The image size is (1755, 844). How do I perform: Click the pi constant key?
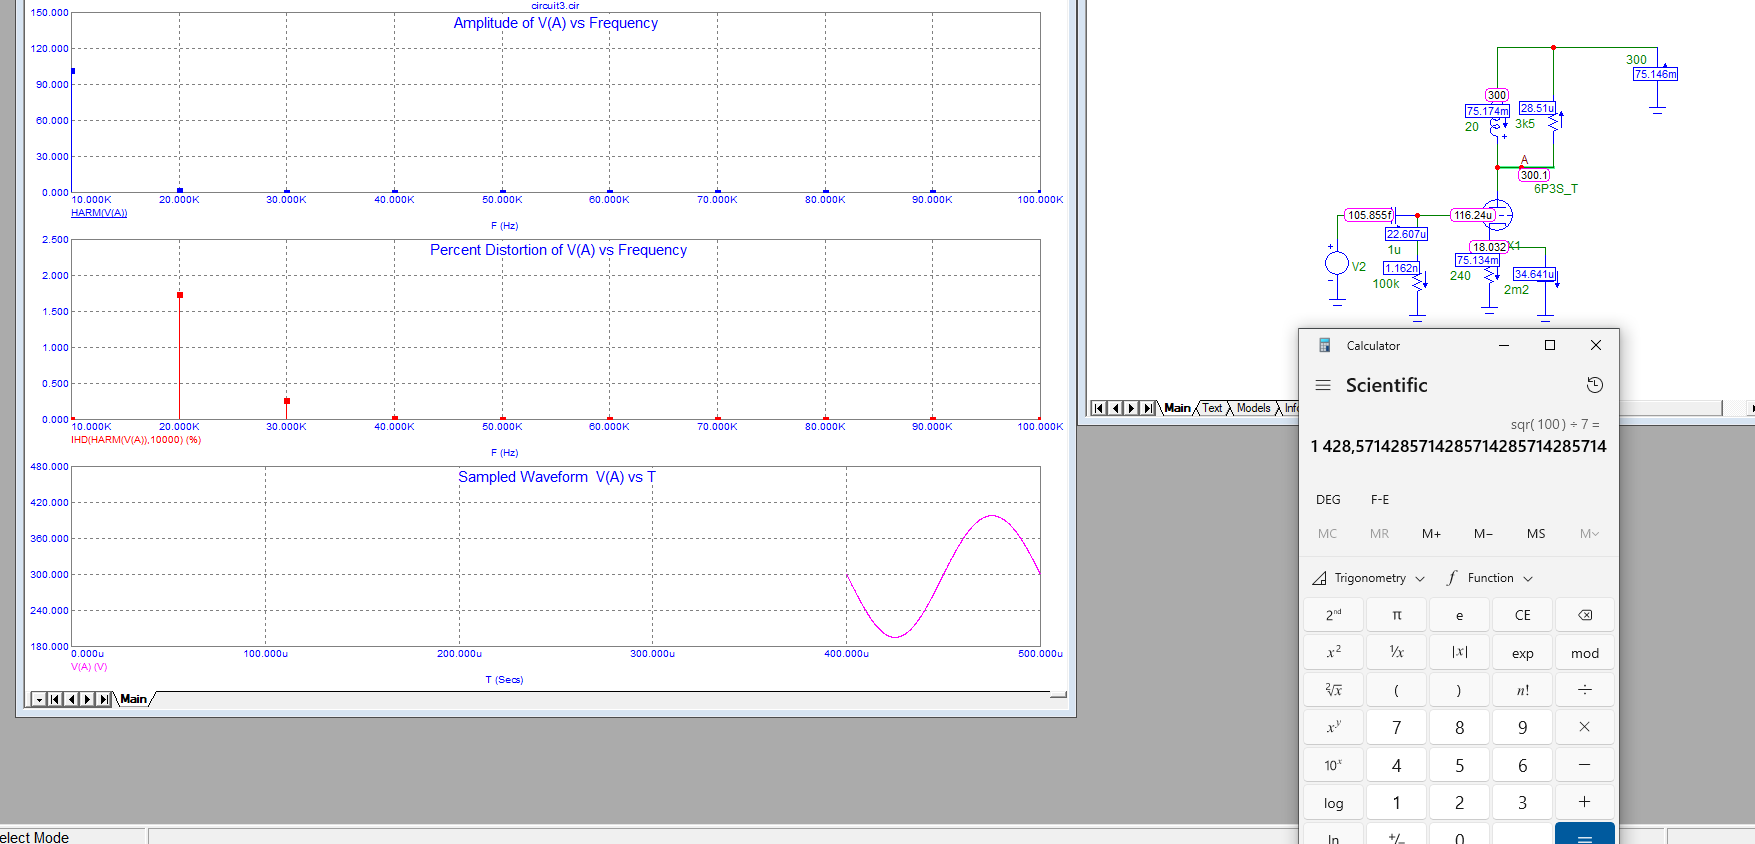point(1397,615)
